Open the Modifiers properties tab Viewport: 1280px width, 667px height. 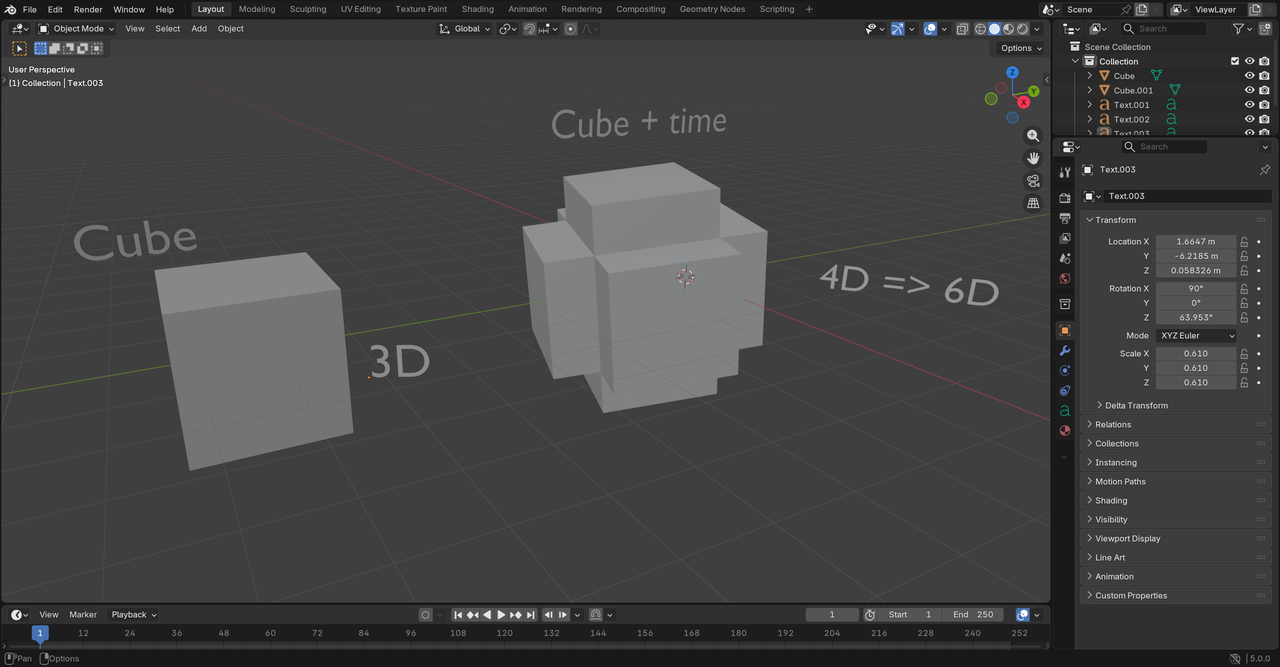(x=1065, y=350)
